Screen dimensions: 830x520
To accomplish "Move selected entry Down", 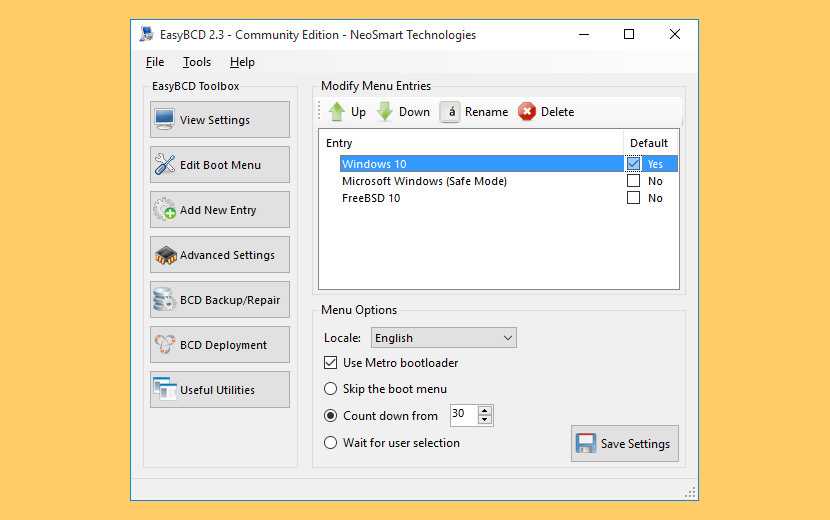I will [x=403, y=112].
